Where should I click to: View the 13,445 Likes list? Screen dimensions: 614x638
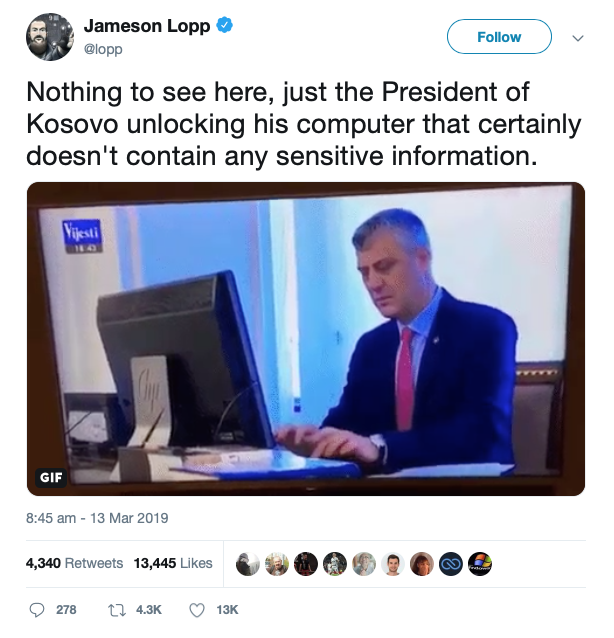[x=173, y=563]
